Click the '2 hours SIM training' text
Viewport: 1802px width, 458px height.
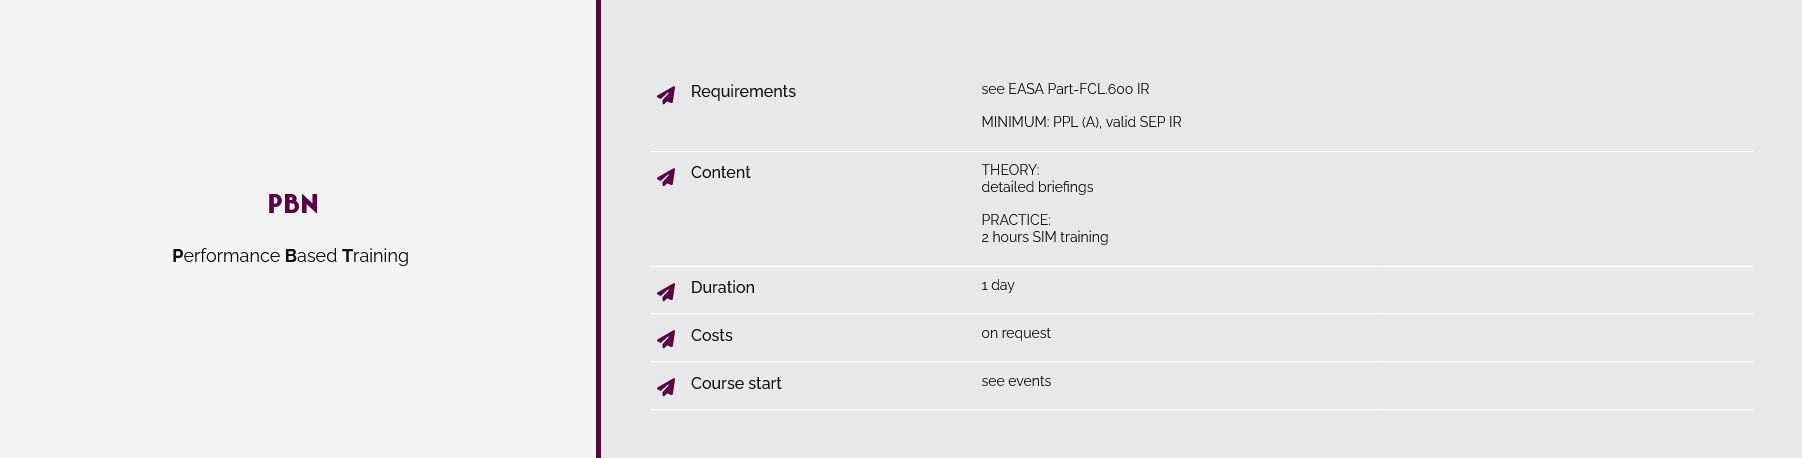1045,237
